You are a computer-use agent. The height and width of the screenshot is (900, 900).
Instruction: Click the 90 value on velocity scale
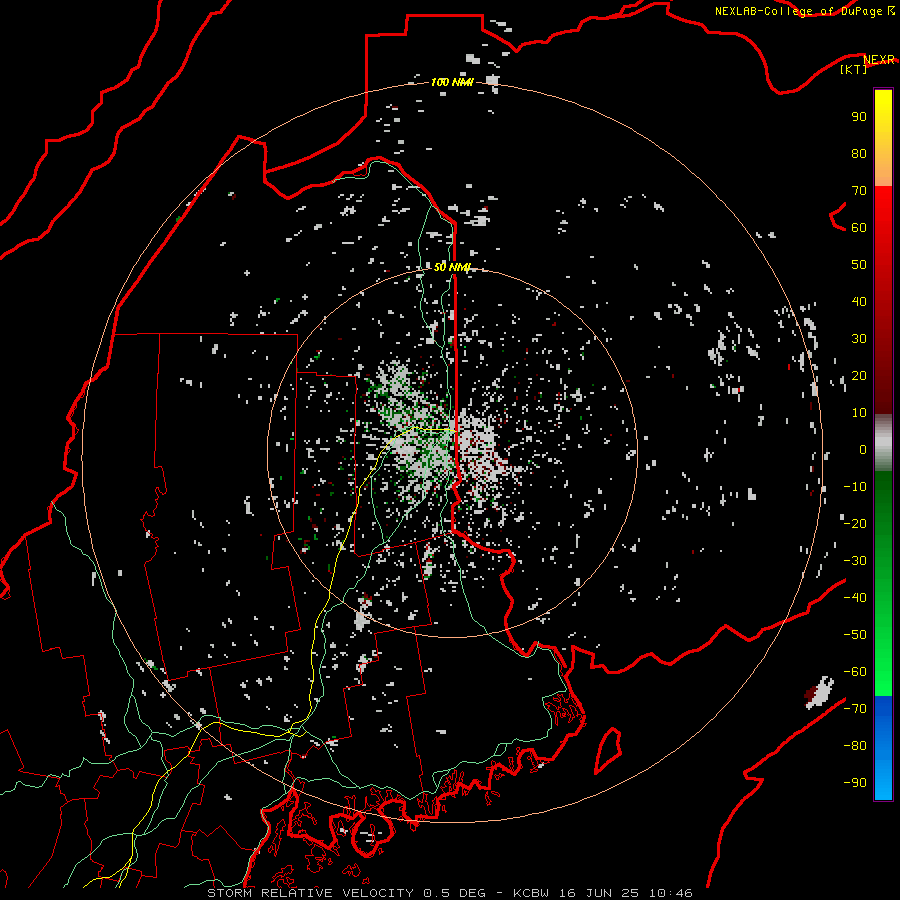click(859, 117)
